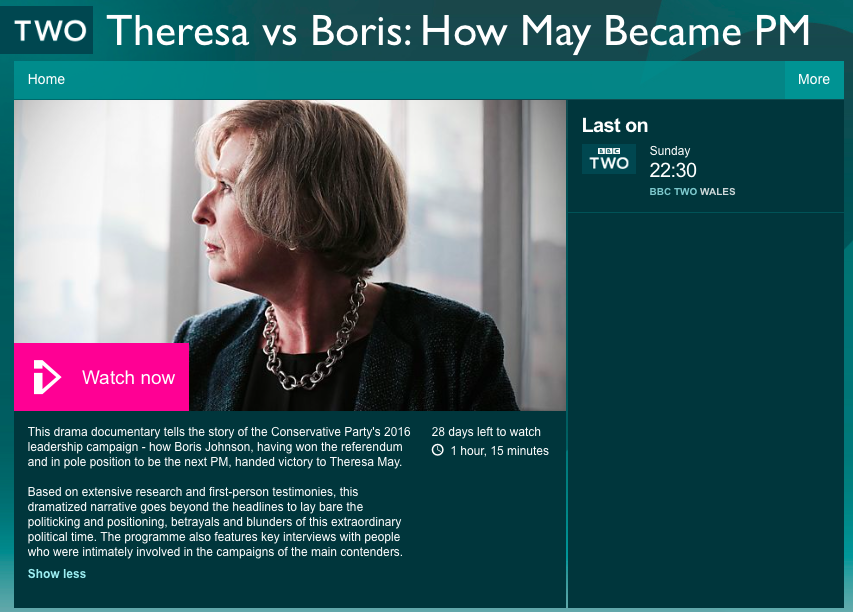Screen dimensions: 853x612
Task: Click the TWO channel logo beside the title
Action: tap(47, 30)
